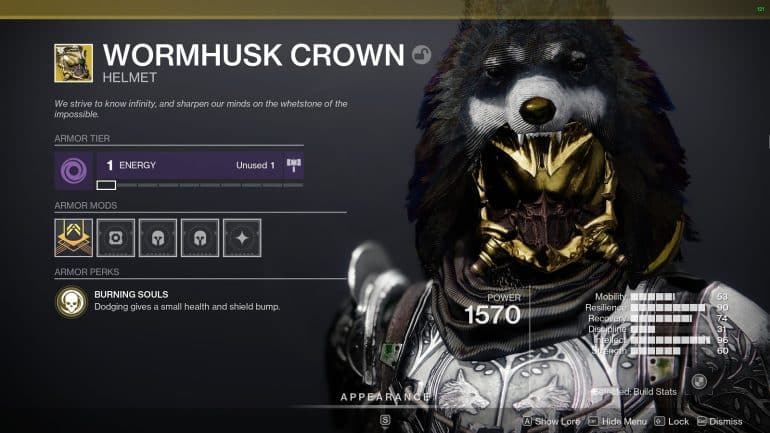Click the upgrade energy hammer icon
The height and width of the screenshot is (433, 770).
[x=294, y=165]
